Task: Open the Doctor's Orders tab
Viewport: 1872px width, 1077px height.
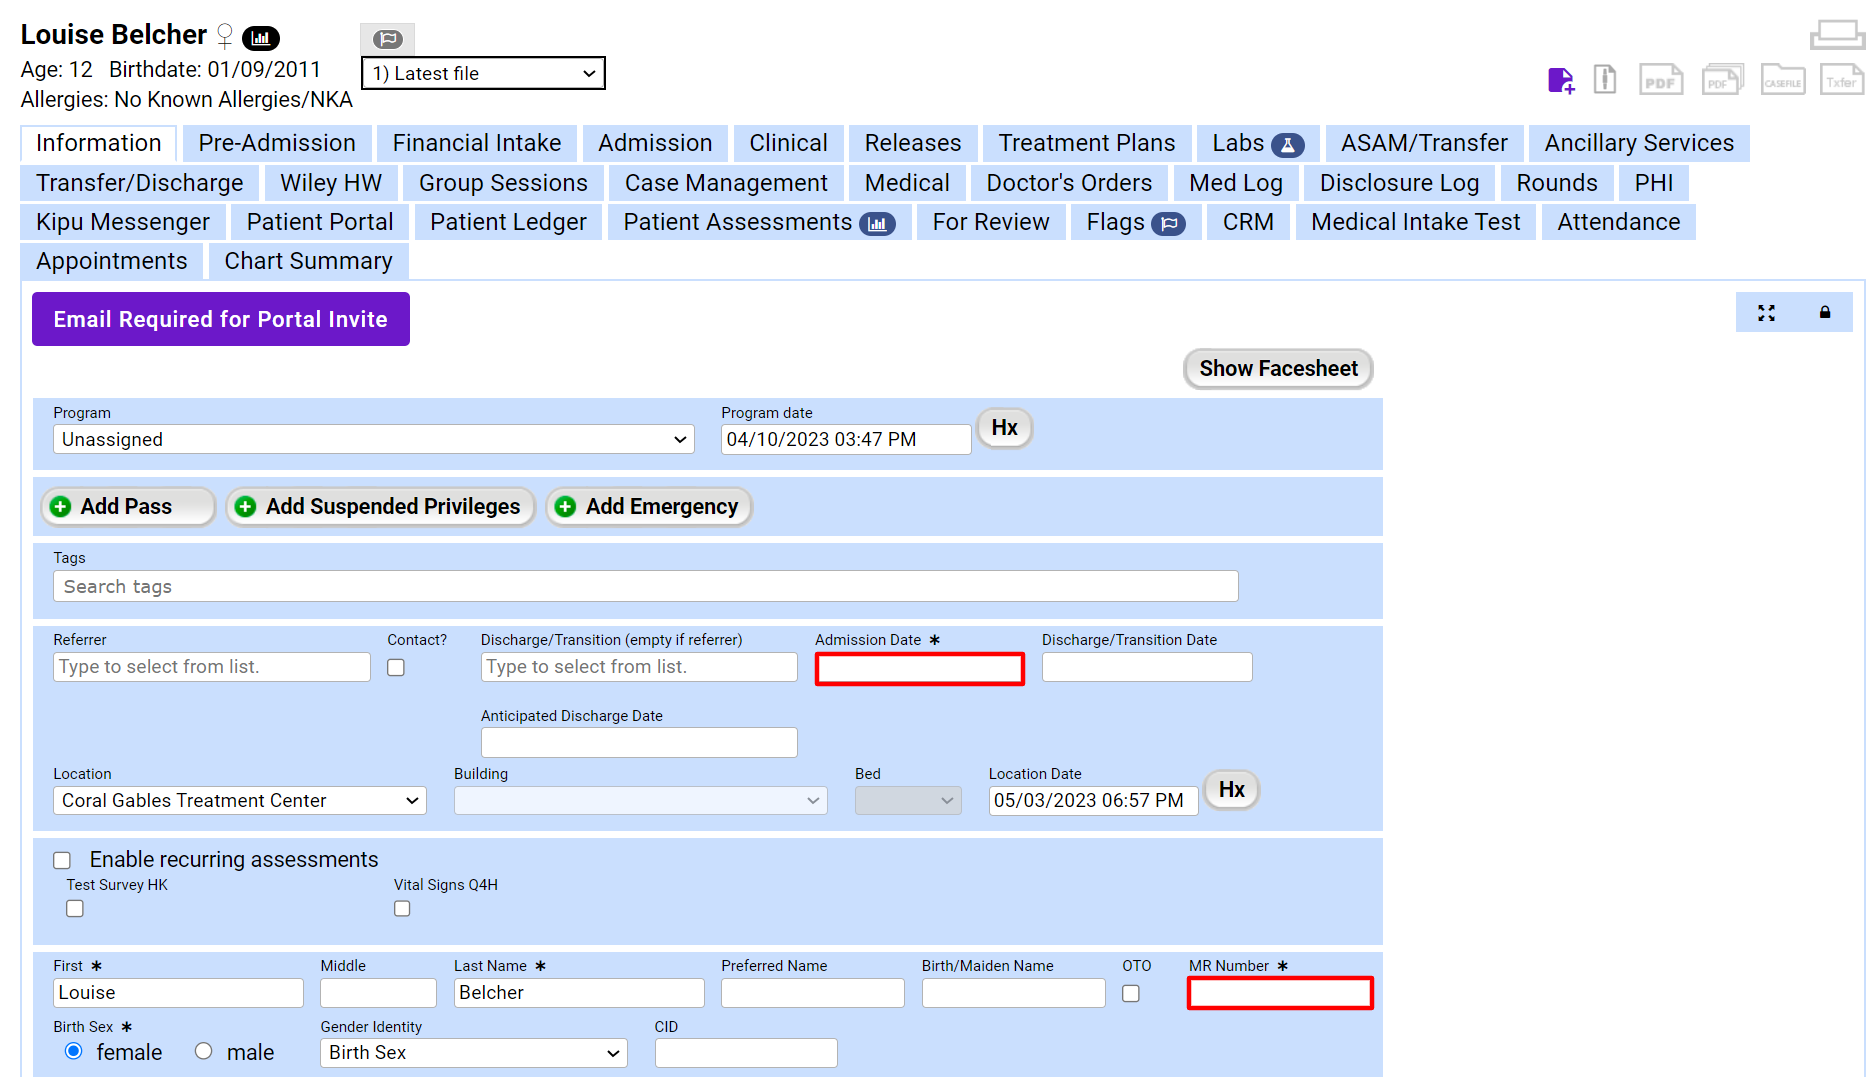Action: pos(1068,183)
